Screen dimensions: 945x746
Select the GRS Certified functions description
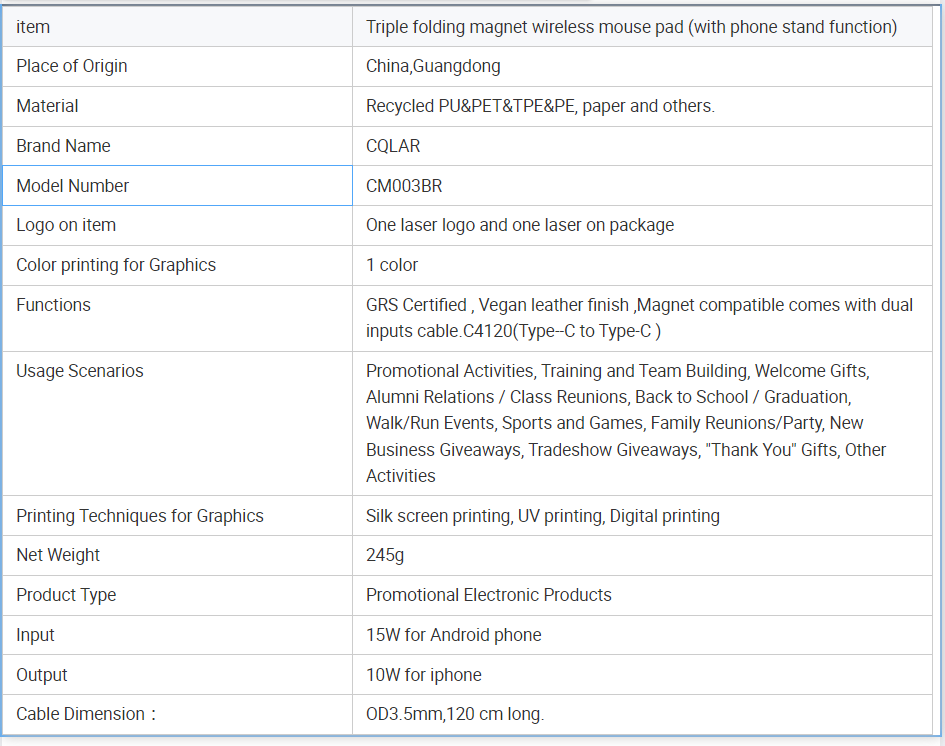point(639,318)
